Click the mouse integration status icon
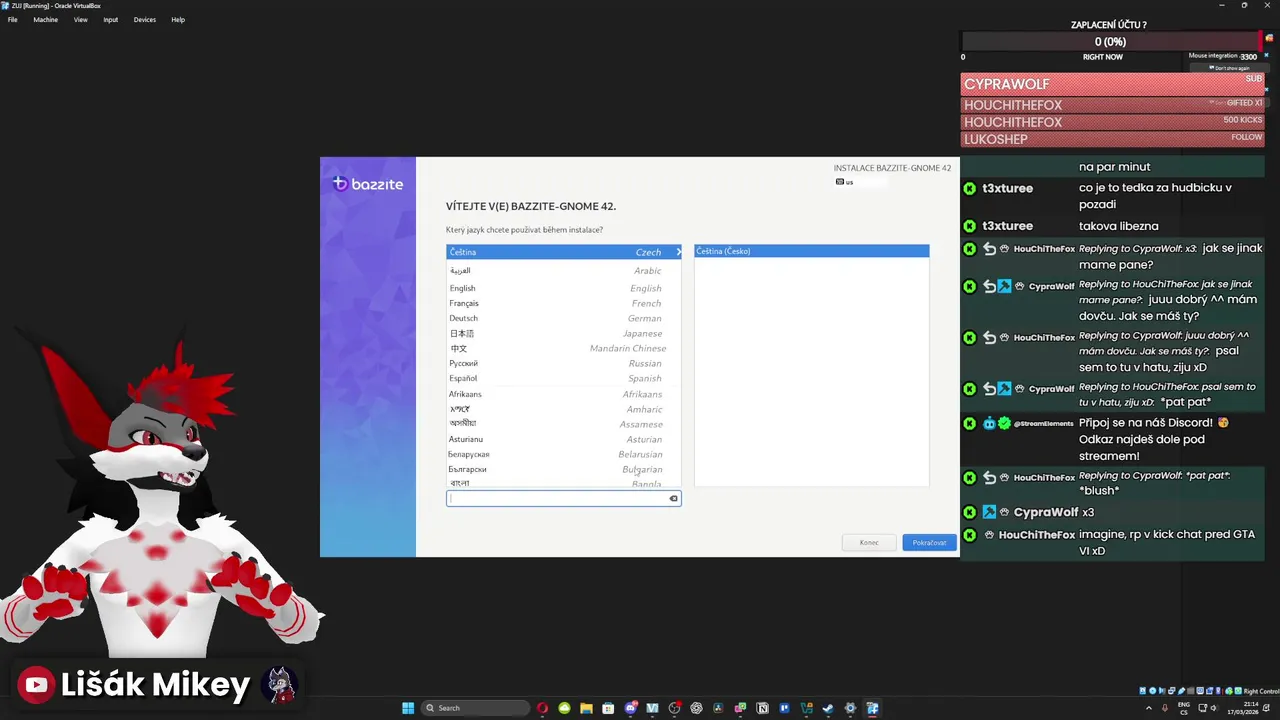Image resolution: width=1280 pixels, height=720 pixels. 1229,691
